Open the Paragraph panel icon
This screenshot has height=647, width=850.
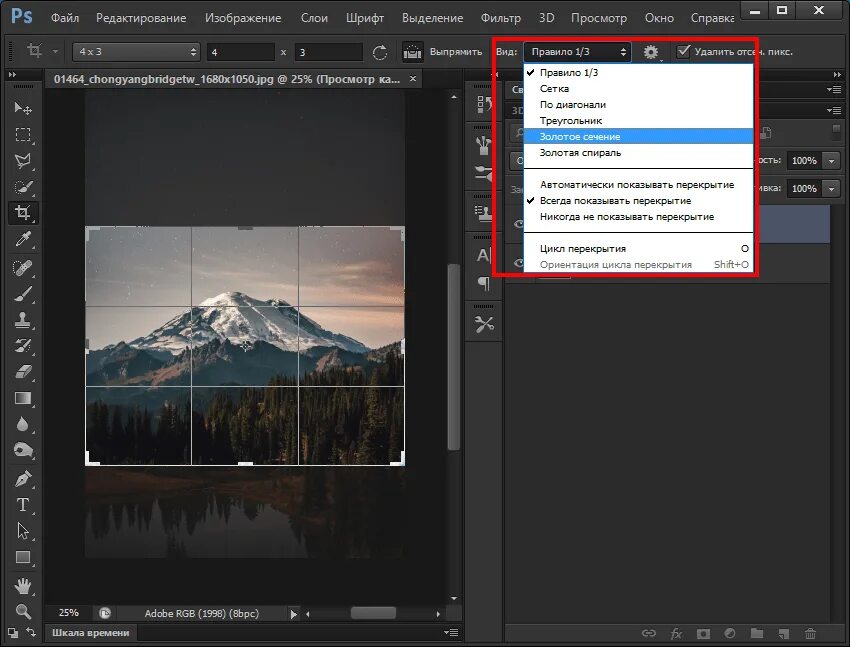(483, 283)
